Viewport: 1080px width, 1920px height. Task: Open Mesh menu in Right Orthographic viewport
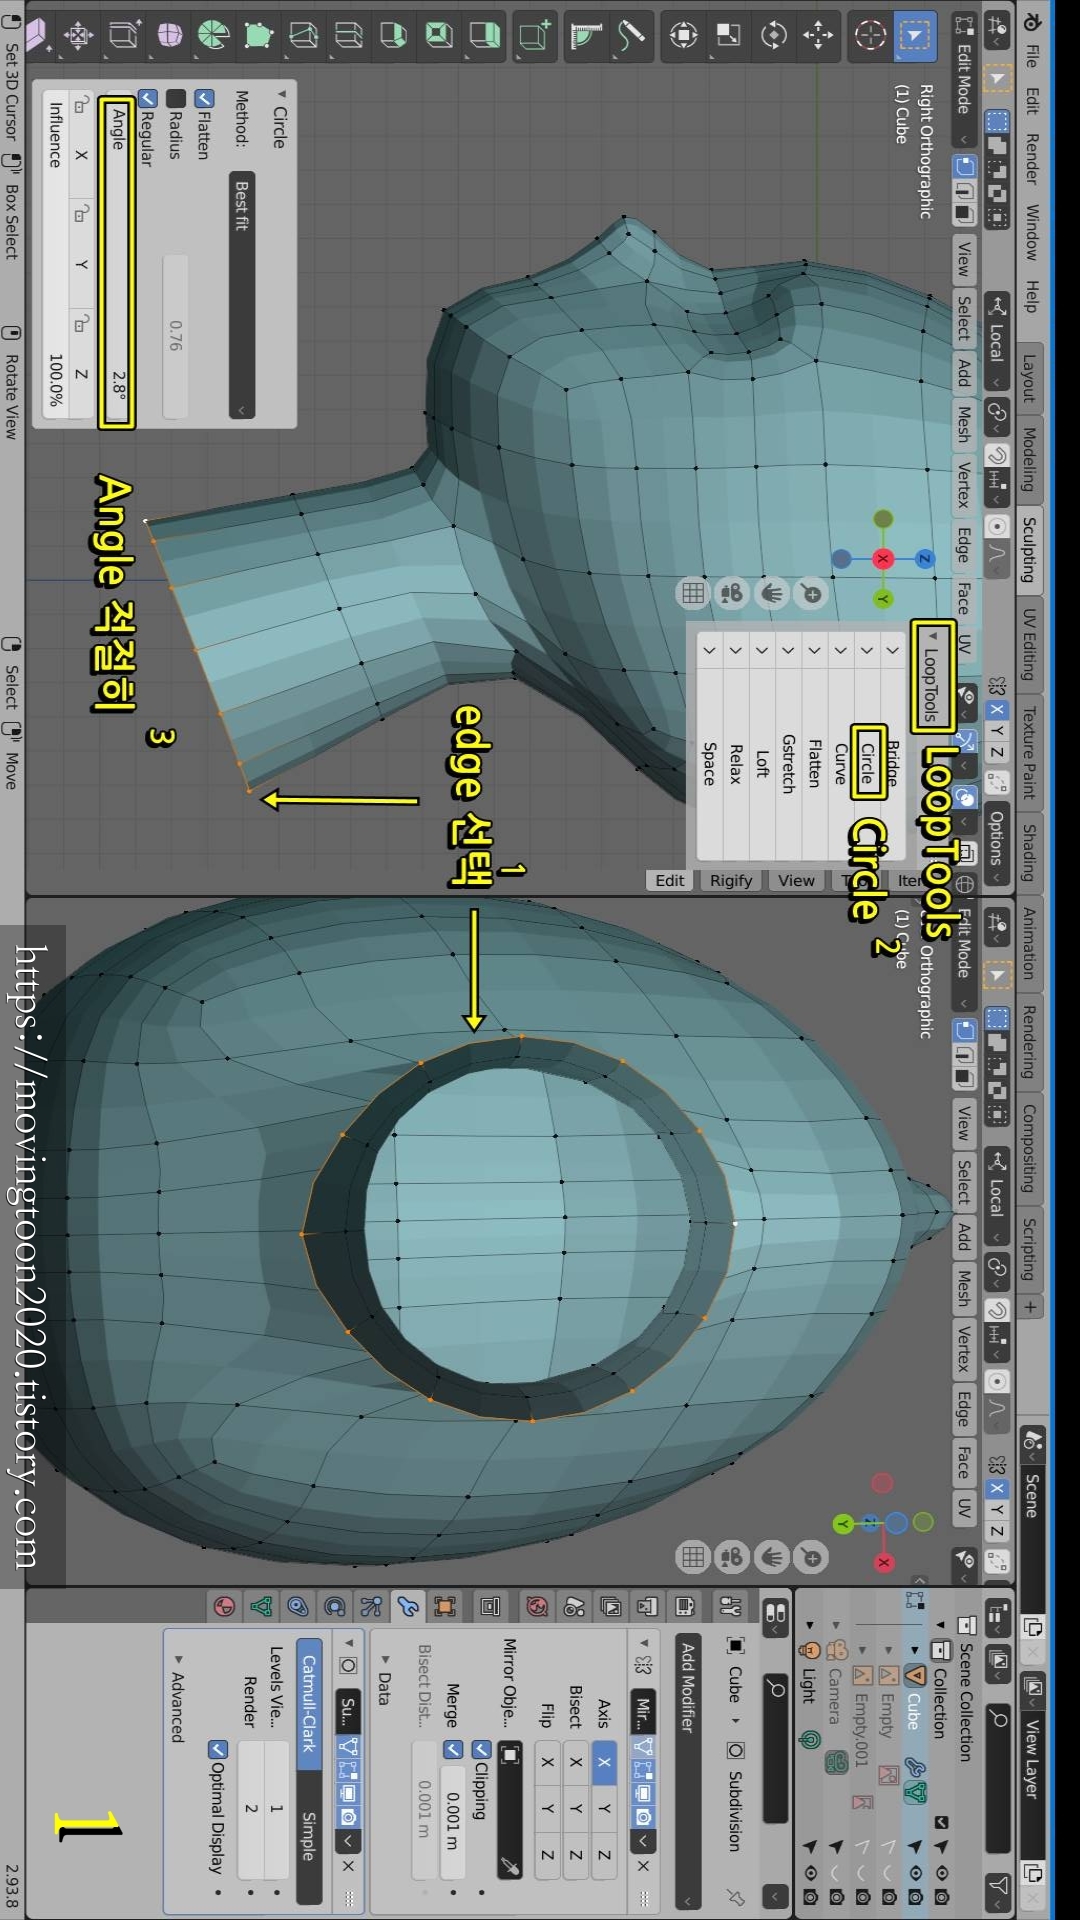pos(964,425)
